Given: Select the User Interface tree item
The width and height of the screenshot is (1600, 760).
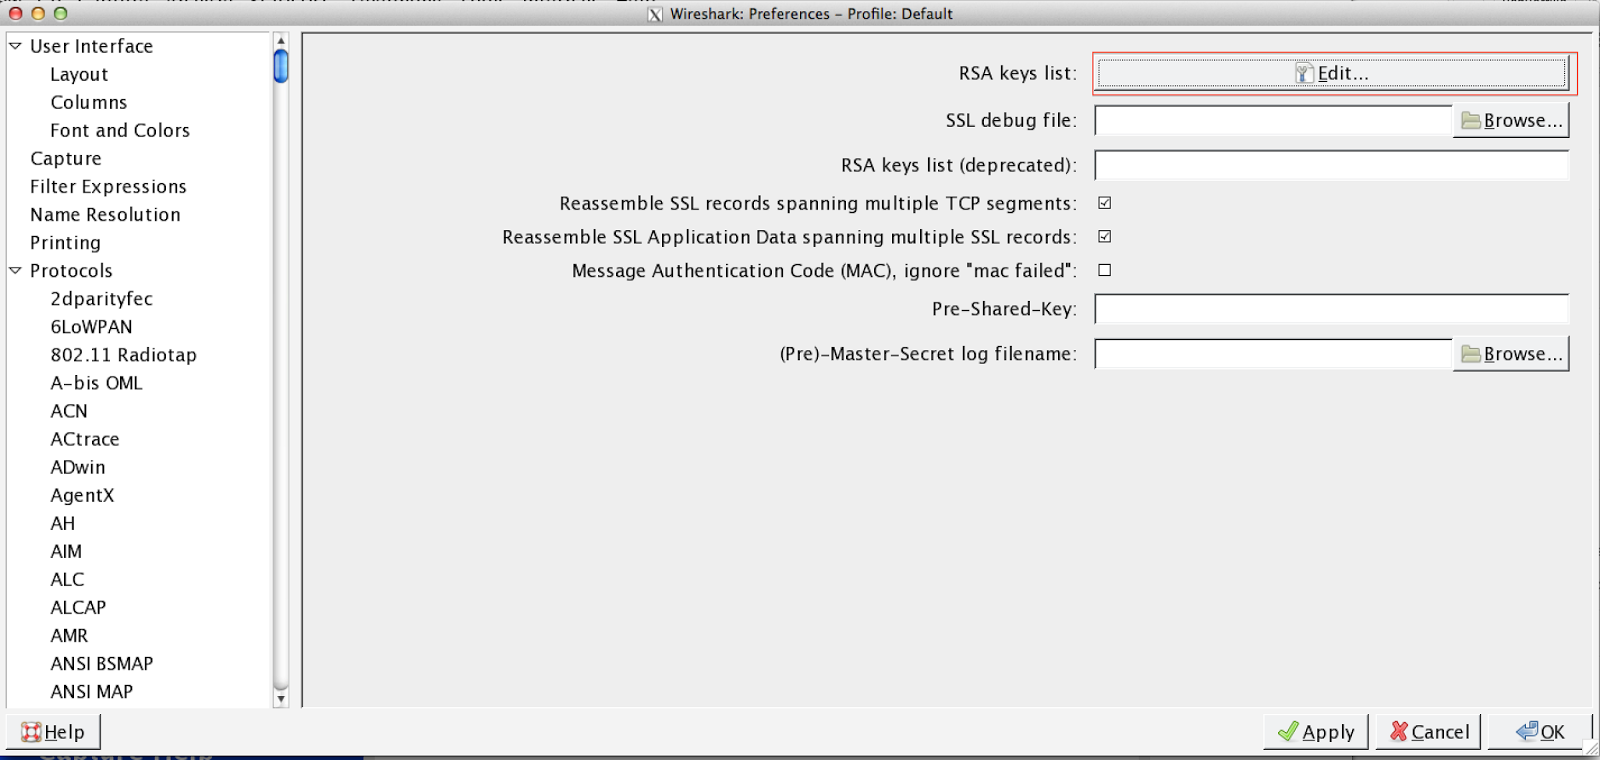Looking at the screenshot, I should pyautogui.click(x=91, y=46).
